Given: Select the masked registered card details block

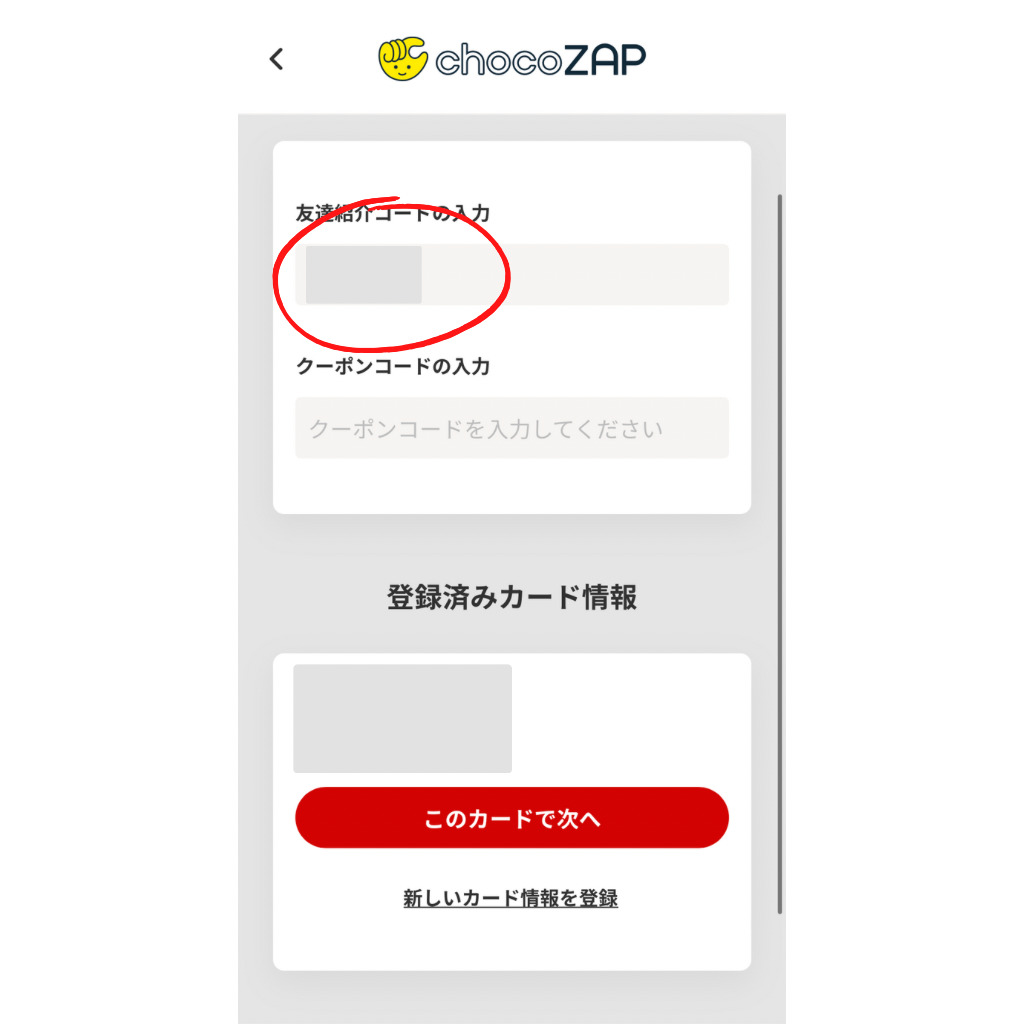Looking at the screenshot, I should tap(402, 718).
